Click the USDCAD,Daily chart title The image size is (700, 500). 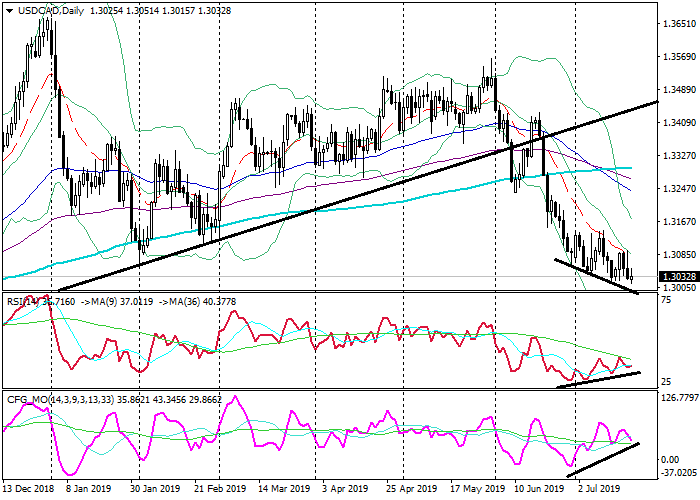[x=45, y=9]
